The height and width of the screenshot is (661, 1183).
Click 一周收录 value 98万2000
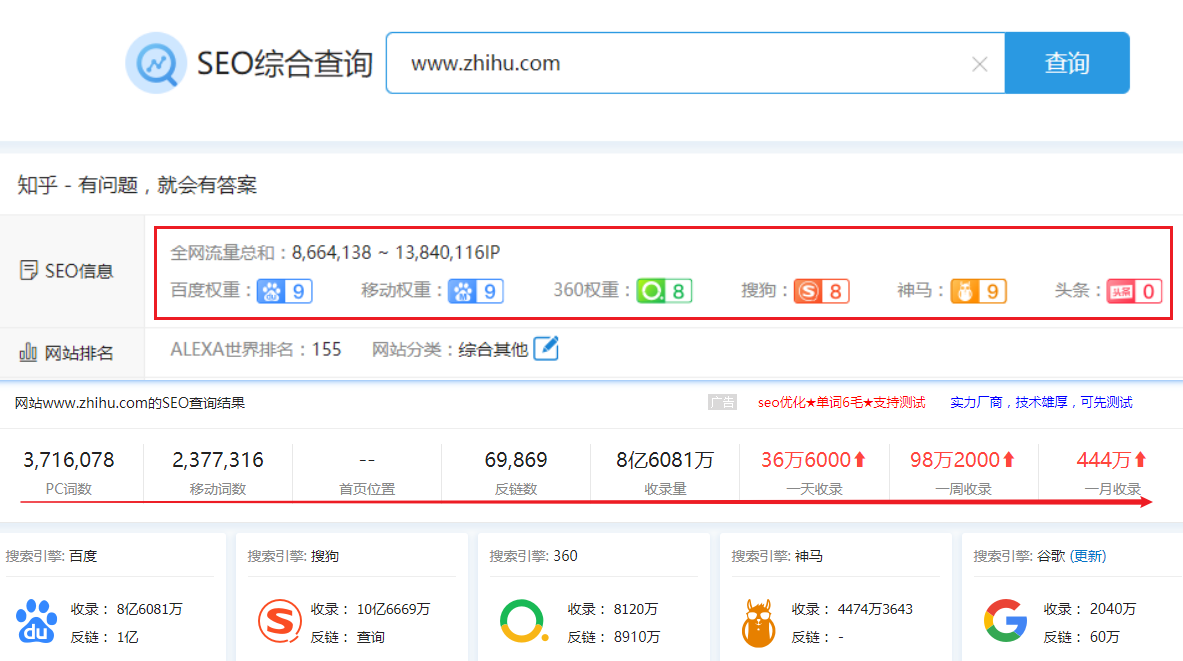(963, 460)
